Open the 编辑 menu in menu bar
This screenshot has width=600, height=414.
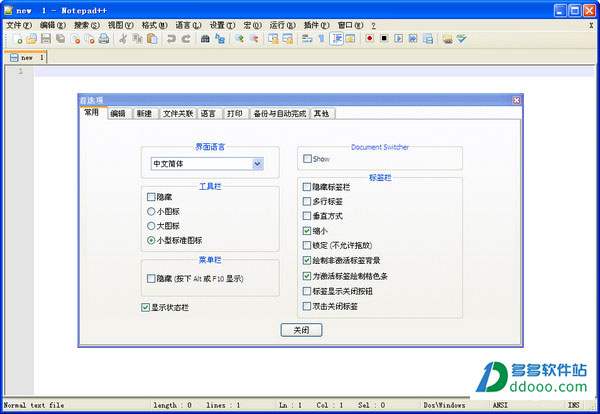pyautogui.click(x=53, y=25)
